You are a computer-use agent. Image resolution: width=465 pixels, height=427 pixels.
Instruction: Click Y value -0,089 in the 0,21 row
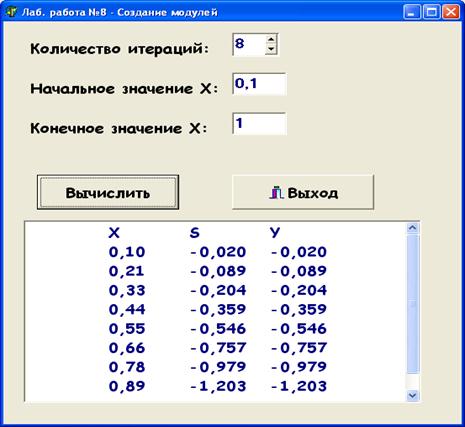(x=299, y=271)
